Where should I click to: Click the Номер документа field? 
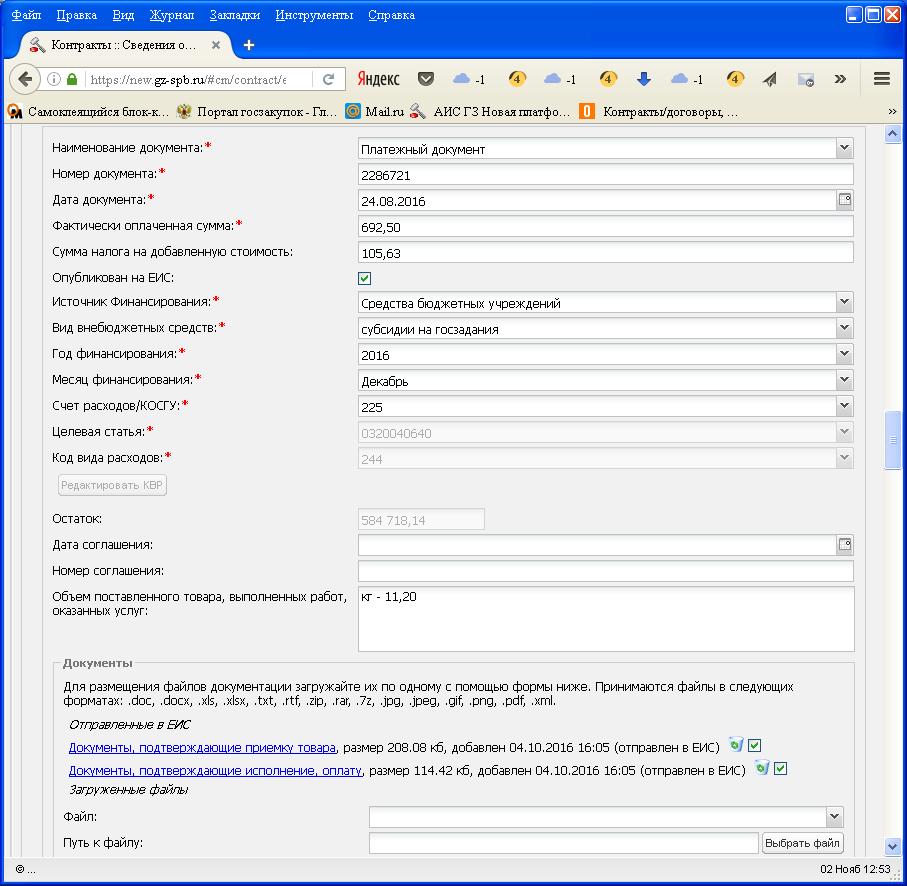(x=606, y=175)
